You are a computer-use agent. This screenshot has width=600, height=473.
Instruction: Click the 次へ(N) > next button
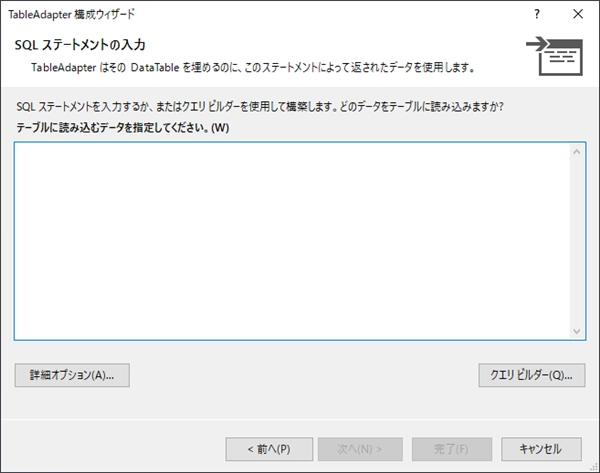[360, 449]
